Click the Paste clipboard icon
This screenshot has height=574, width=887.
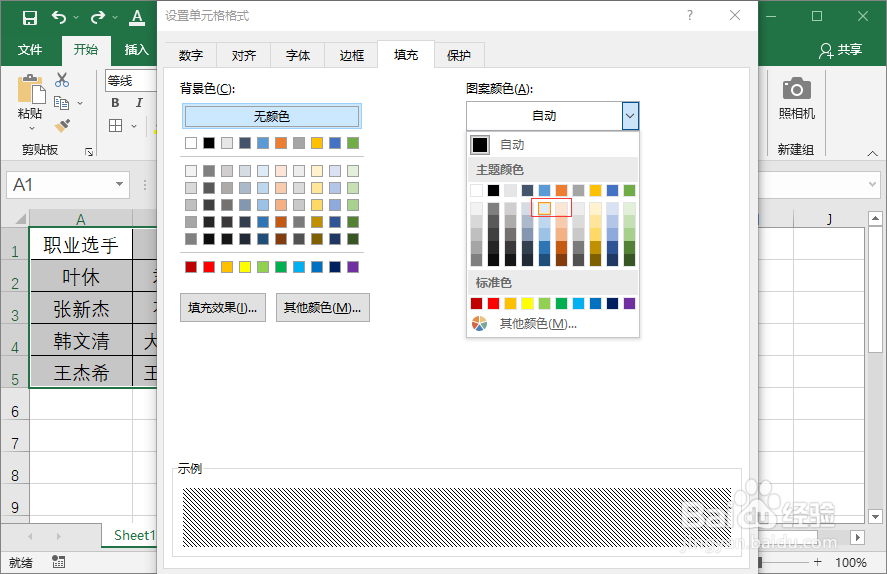pyautogui.click(x=31, y=89)
